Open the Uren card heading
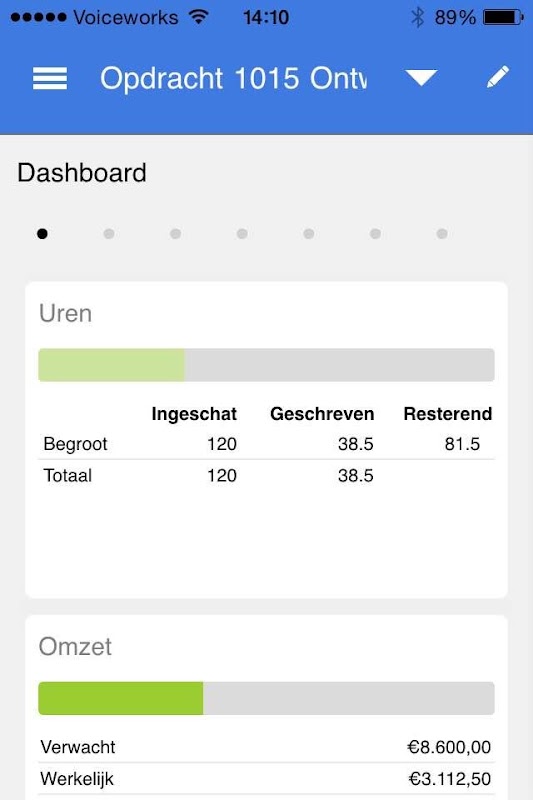This screenshot has height=800, width=533. click(x=65, y=313)
